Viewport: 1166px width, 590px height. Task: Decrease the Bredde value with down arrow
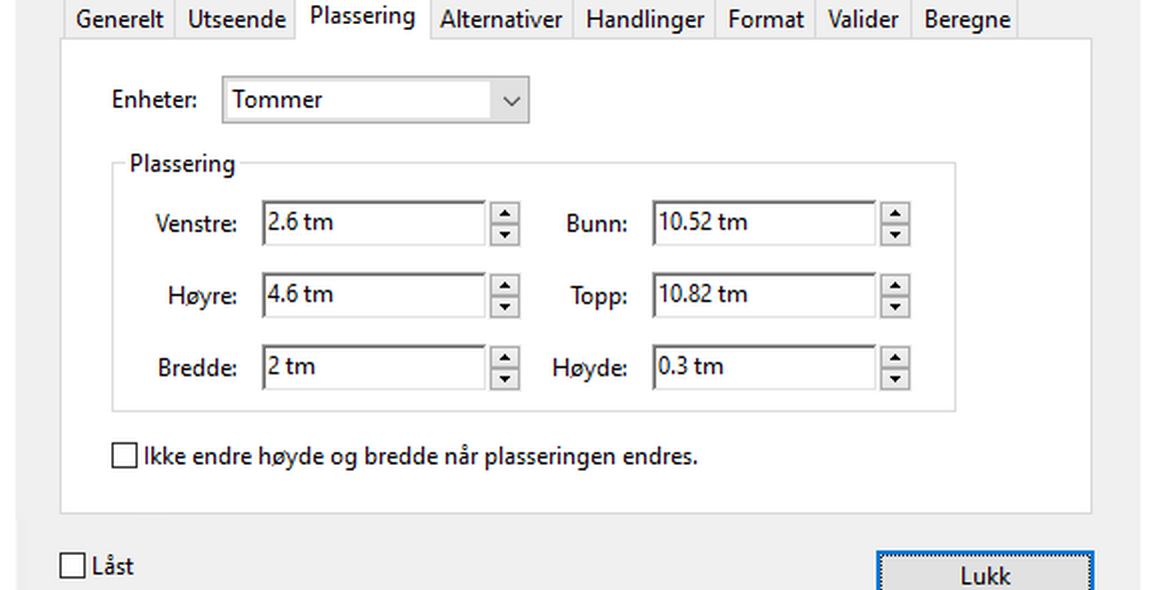(x=505, y=379)
